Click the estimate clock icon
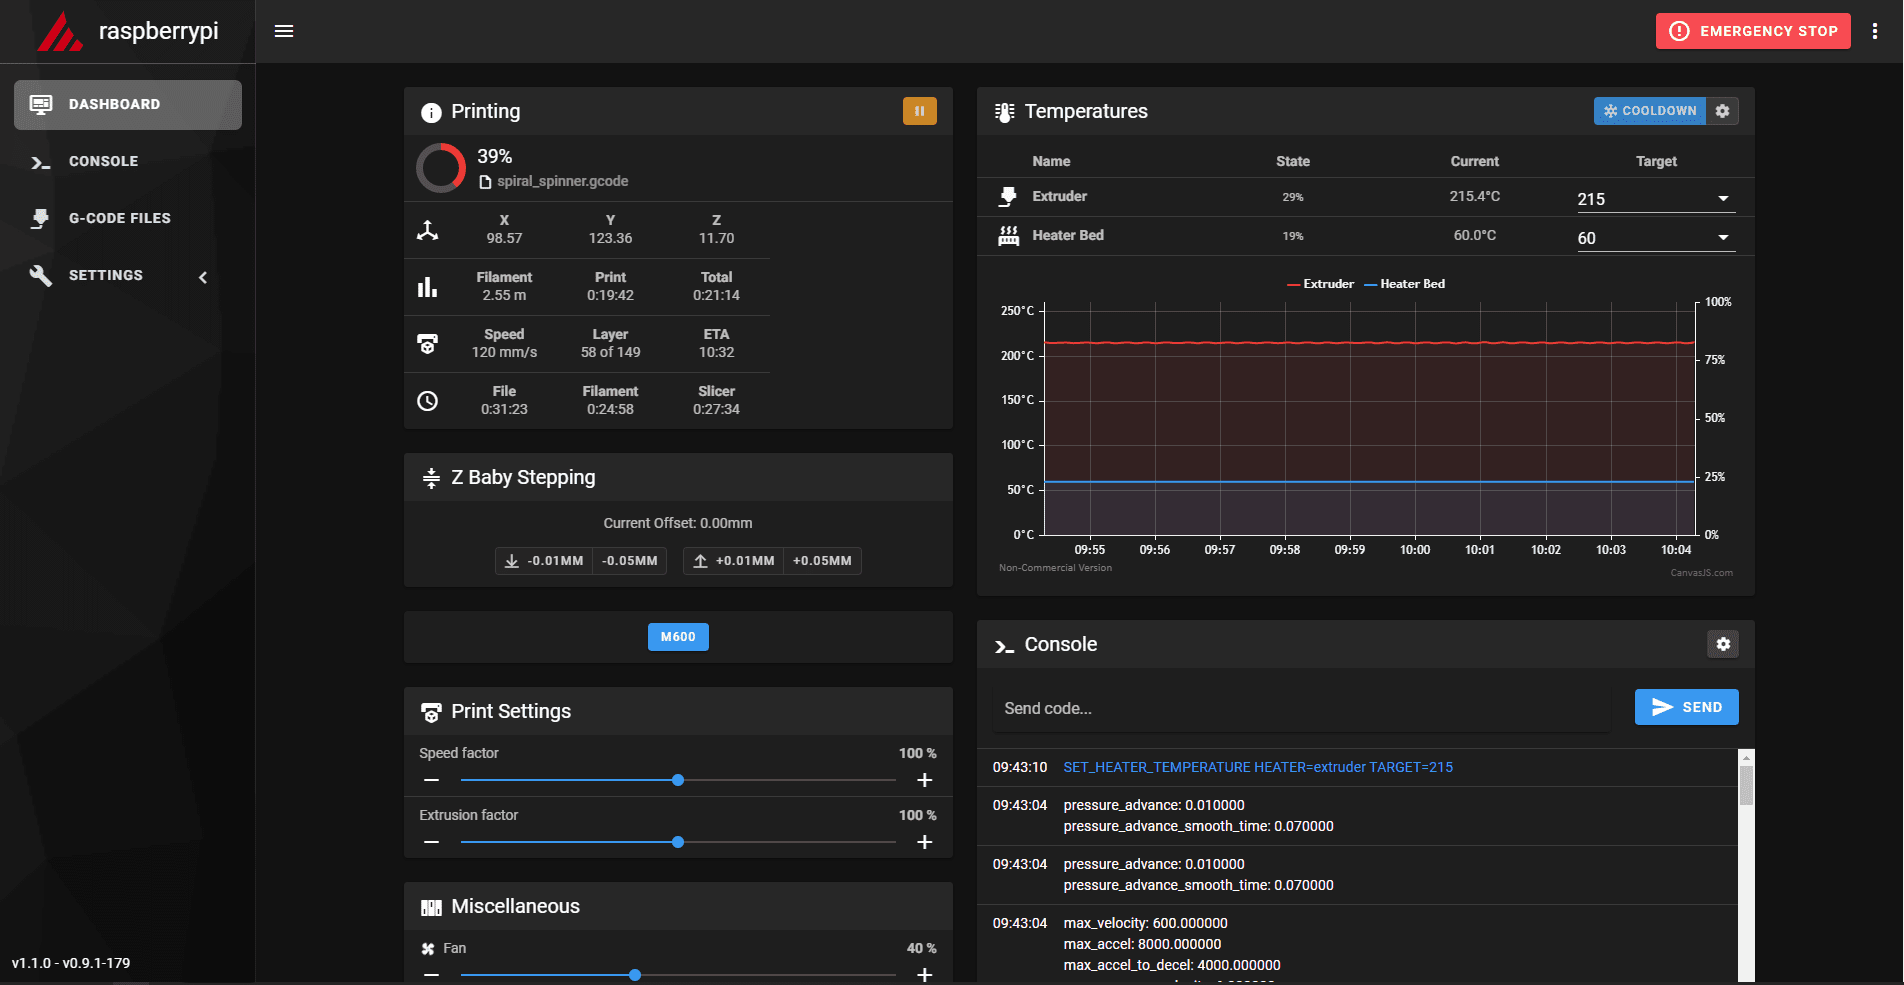Image resolution: width=1904 pixels, height=985 pixels. click(x=427, y=401)
